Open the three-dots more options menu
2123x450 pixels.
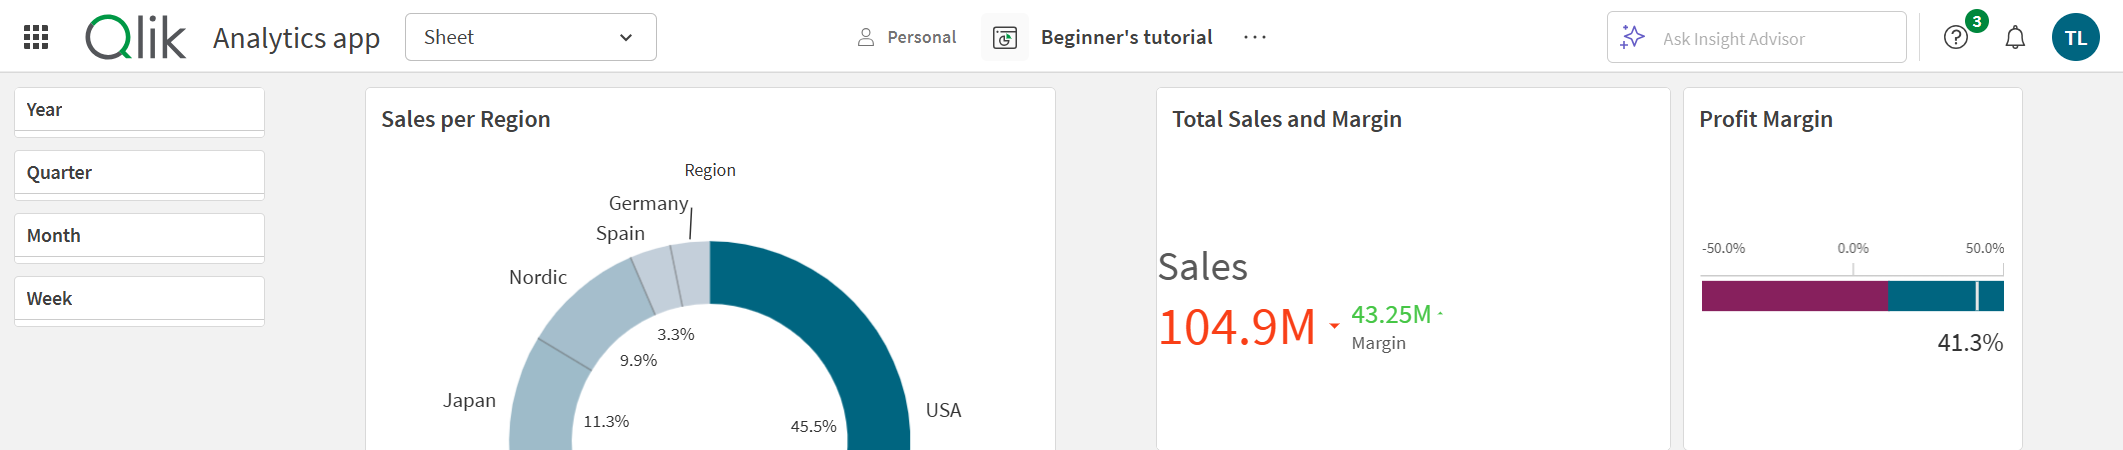[1254, 38]
